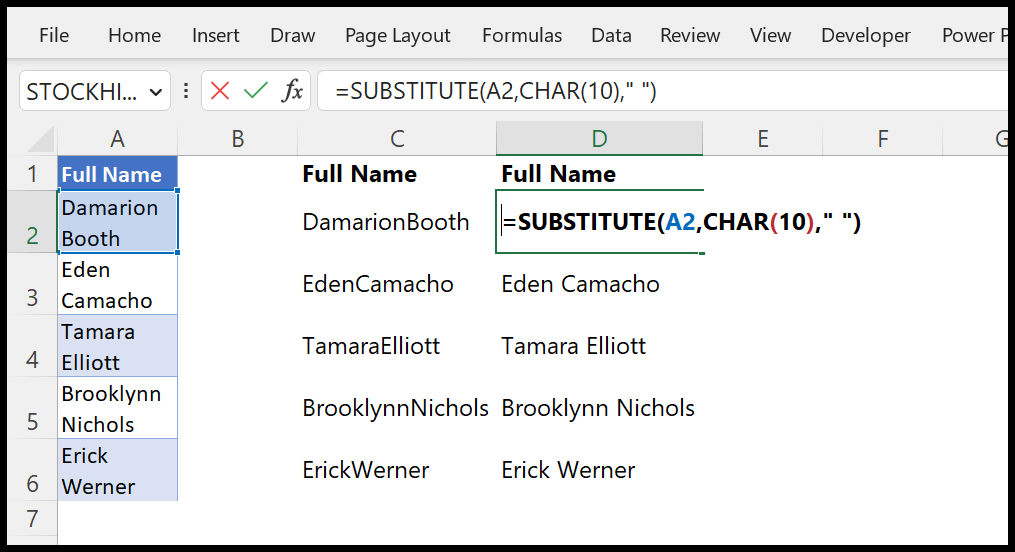Screen dimensions: 1015x552
Task: Select row 5 header
Action: (32, 408)
